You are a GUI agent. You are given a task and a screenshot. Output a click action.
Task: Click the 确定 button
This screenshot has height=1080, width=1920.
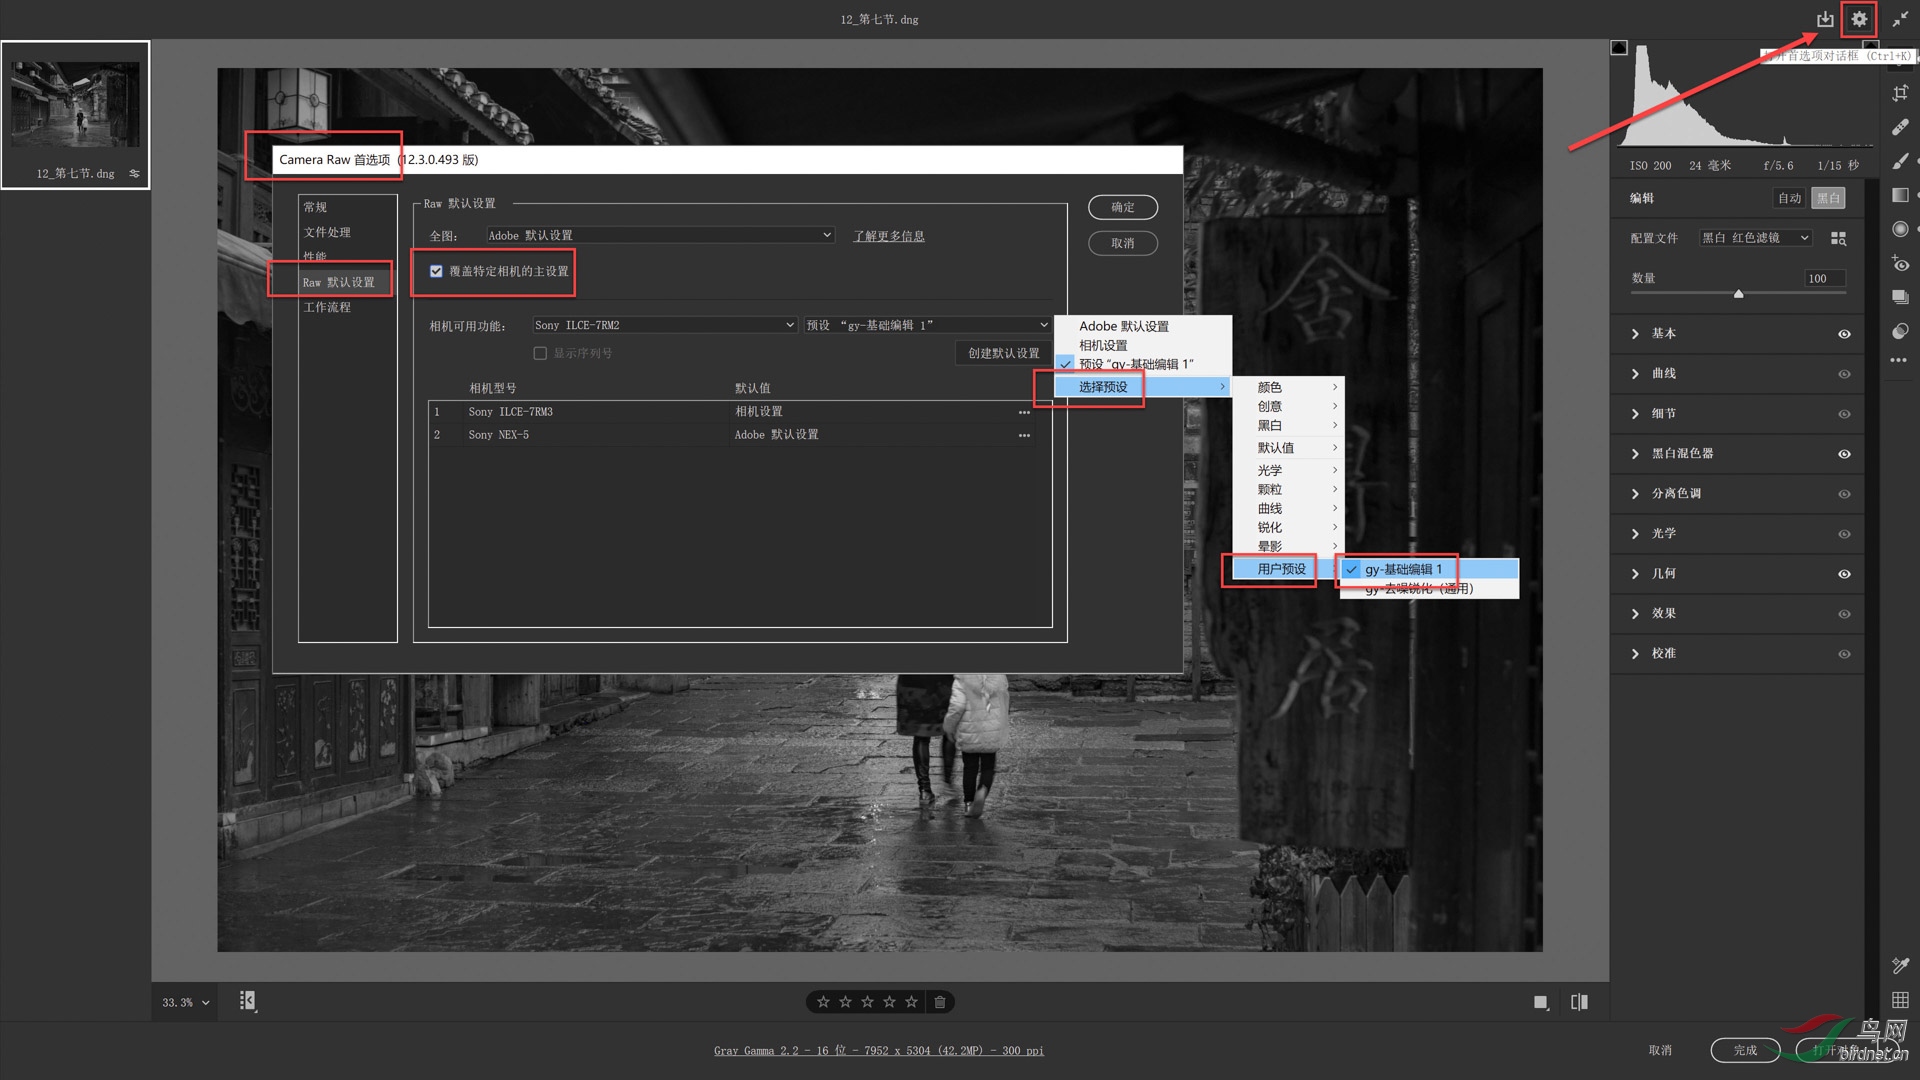point(1122,207)
